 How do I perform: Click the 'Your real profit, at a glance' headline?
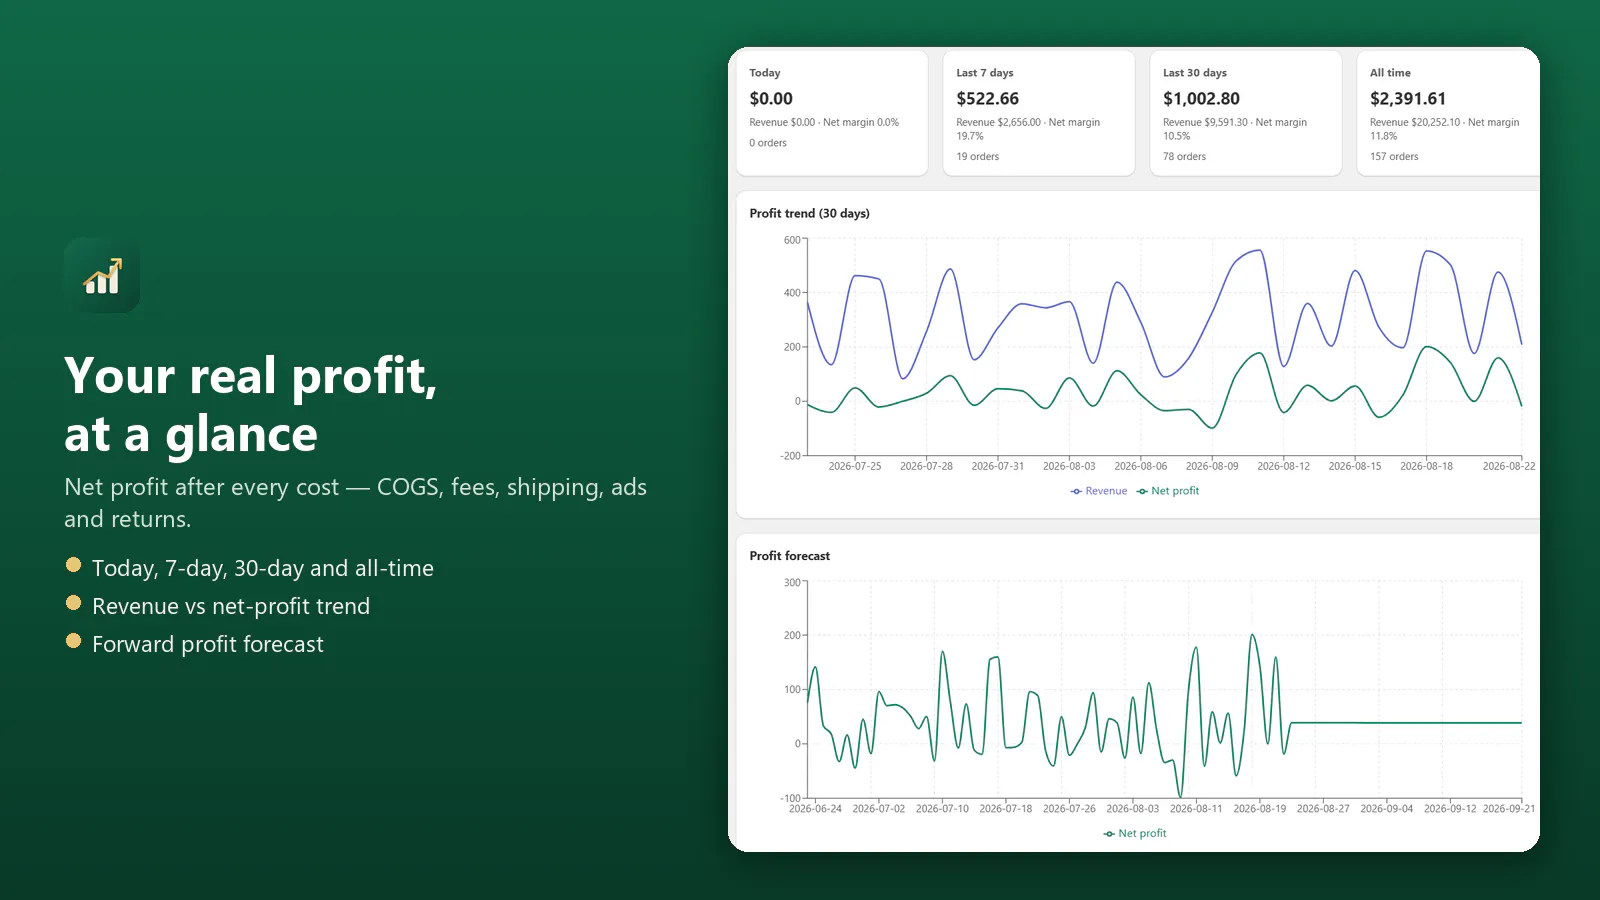tap(251, 405)
